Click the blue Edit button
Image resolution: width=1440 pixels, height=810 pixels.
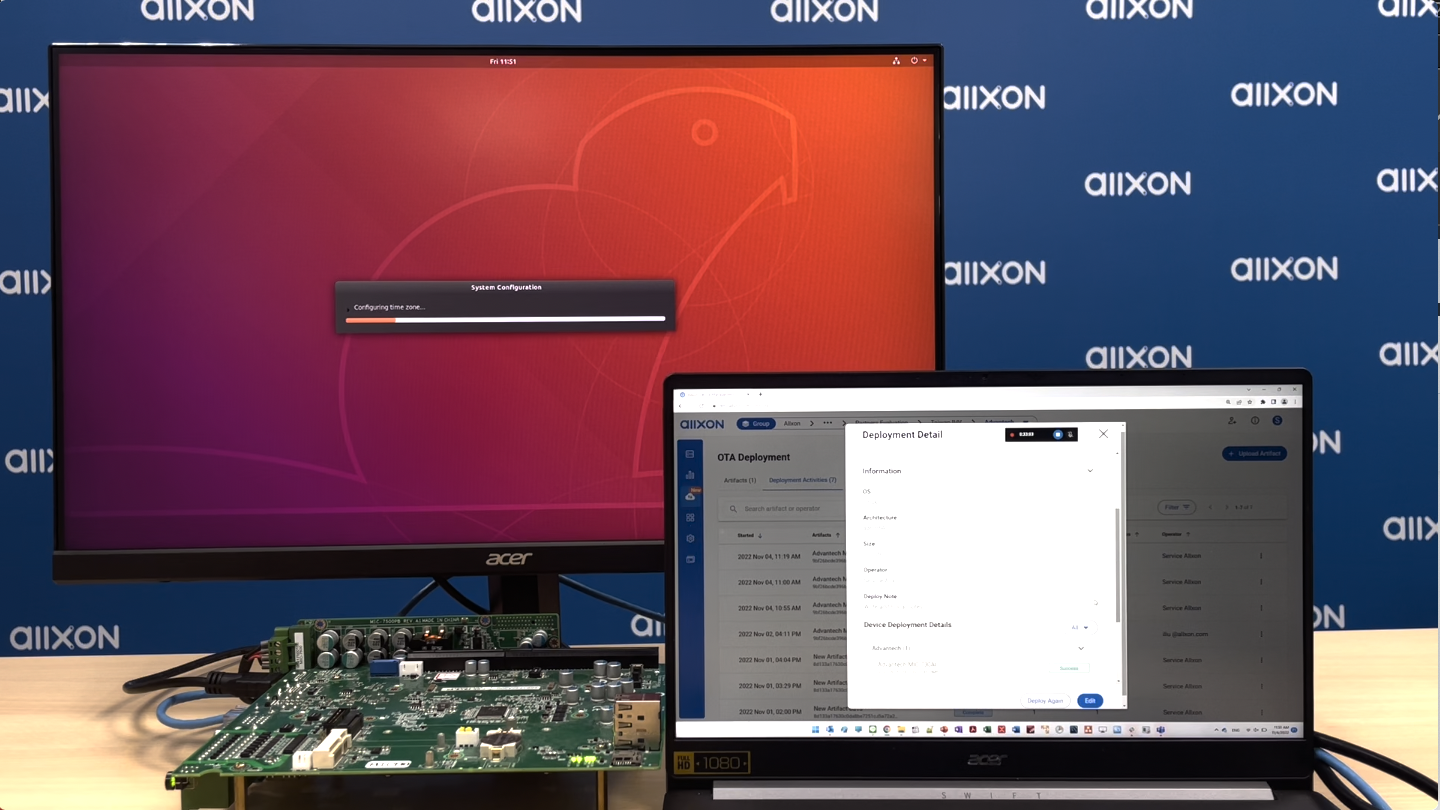[1089, 701]
